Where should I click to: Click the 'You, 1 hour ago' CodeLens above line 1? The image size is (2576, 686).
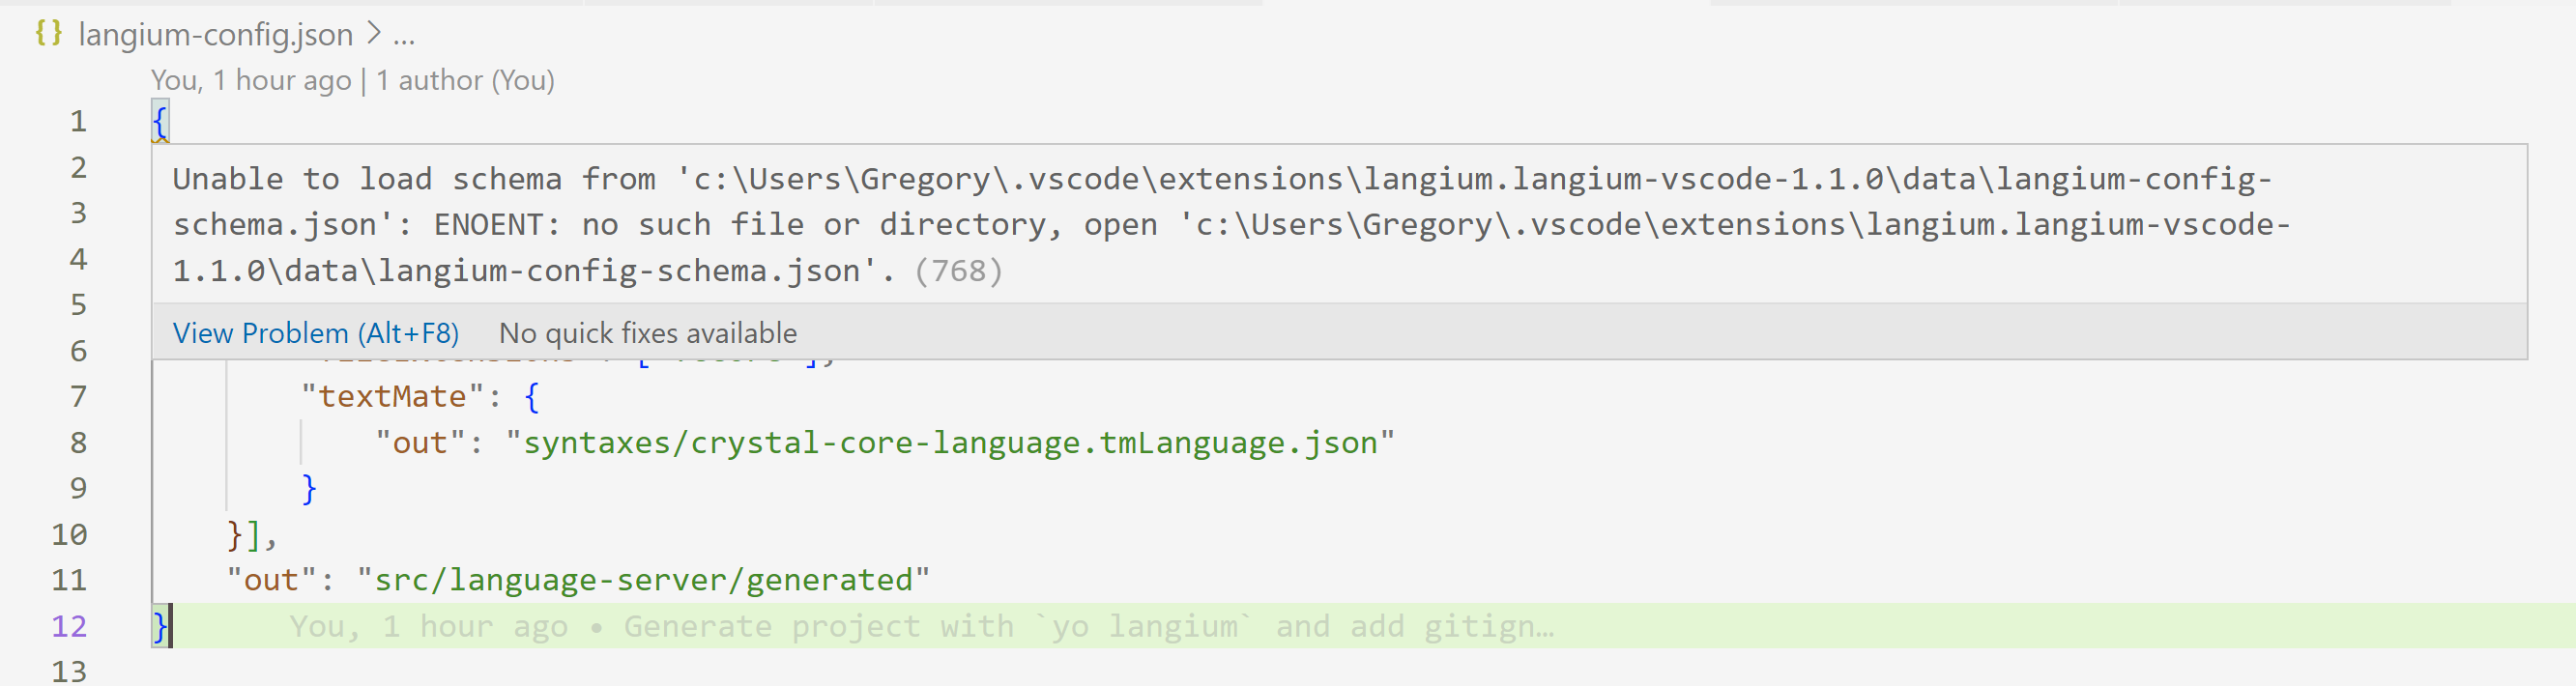coord(251,79)
